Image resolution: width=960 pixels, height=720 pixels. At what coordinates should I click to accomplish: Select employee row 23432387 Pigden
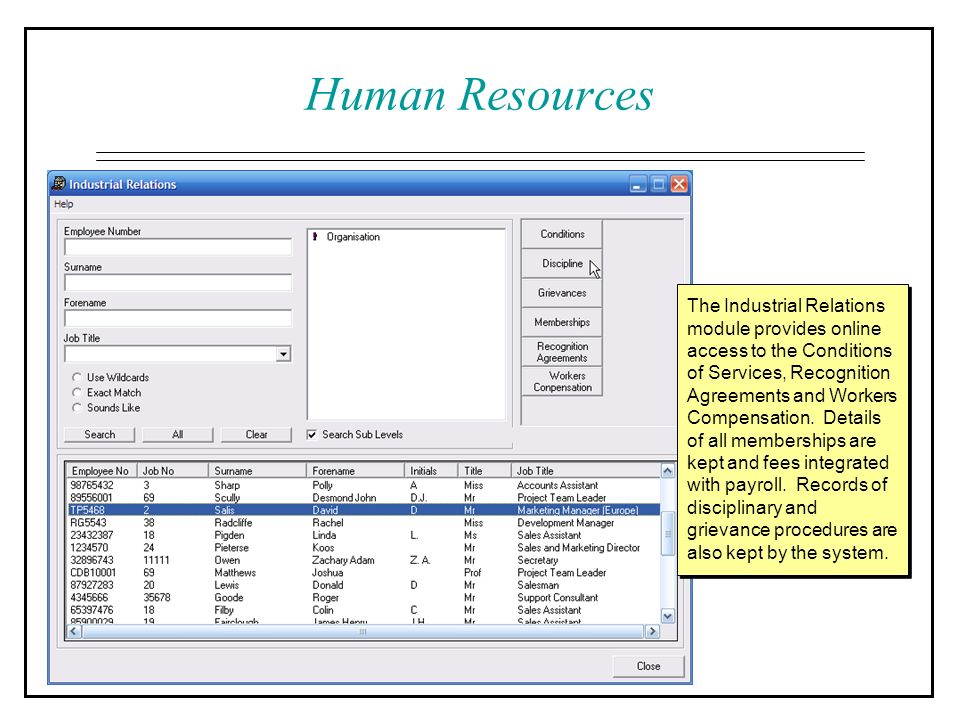pos(363,535)
